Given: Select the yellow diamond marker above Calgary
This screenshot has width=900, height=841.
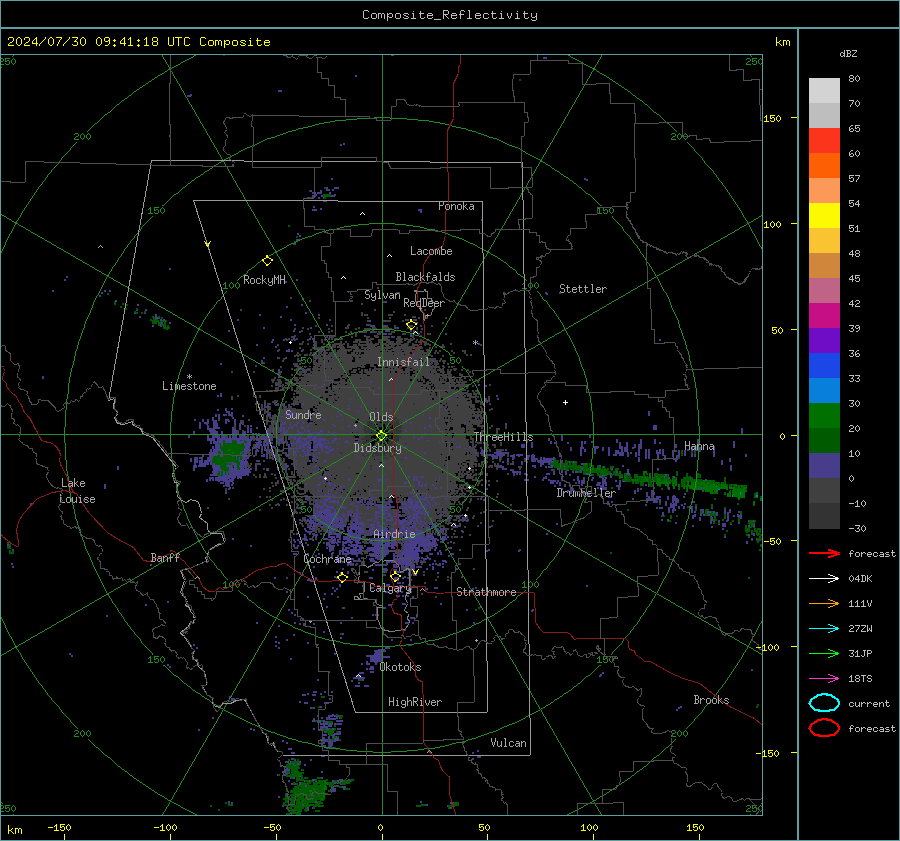Looking at the screenshot, I should tap(395, 576).
